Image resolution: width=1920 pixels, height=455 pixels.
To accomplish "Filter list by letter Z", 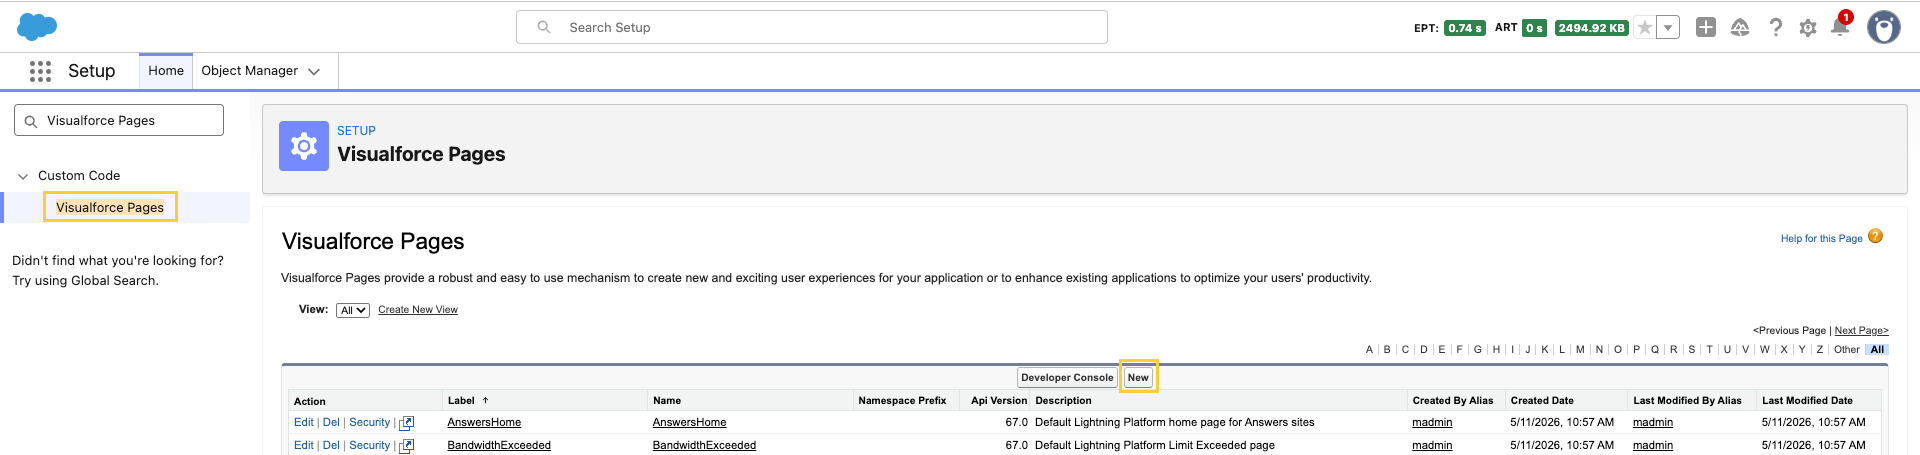I will coord(1820,349).
